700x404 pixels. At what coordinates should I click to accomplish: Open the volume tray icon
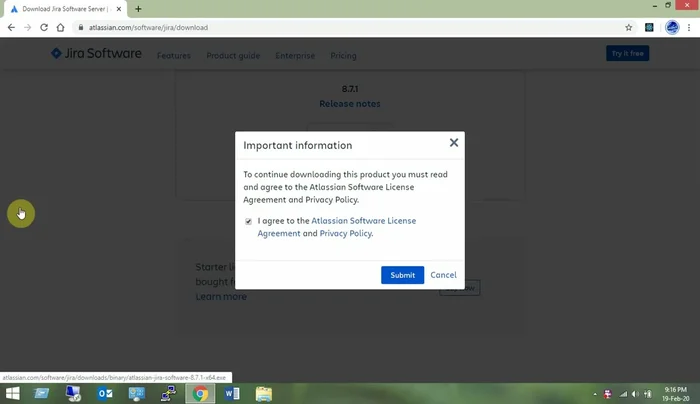635,394
